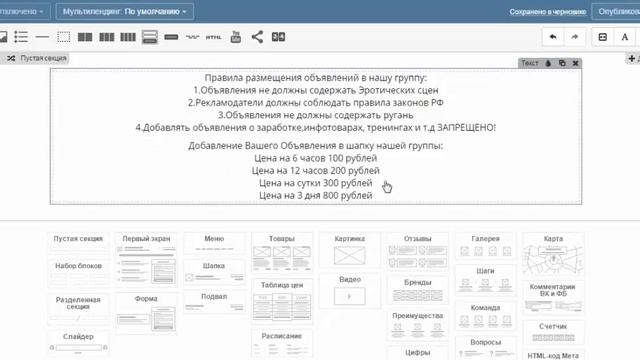Undo the last action
This screenshot has height=360, width=640.
553,37
